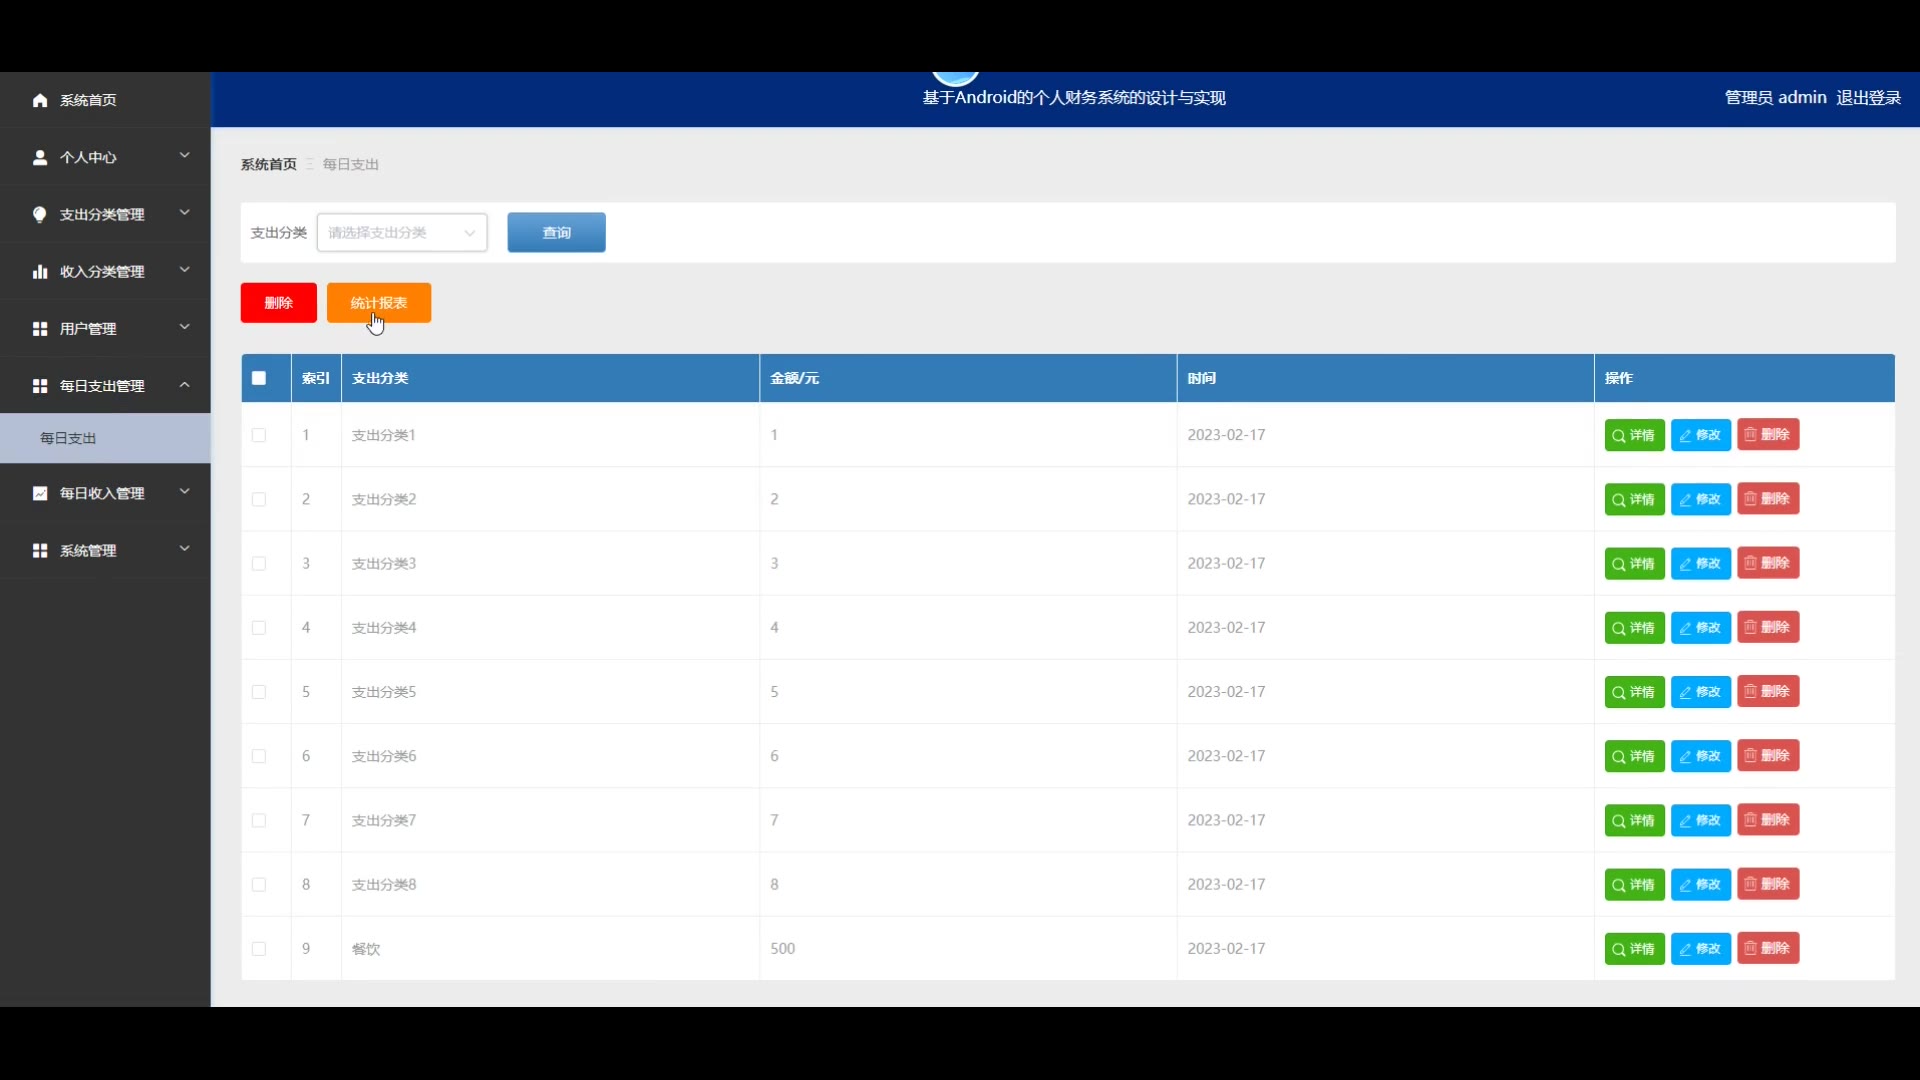This screenshot has height=1080, width=1920.
Task: Select the 每日支出 submenu item
Action: pos(68,438)
